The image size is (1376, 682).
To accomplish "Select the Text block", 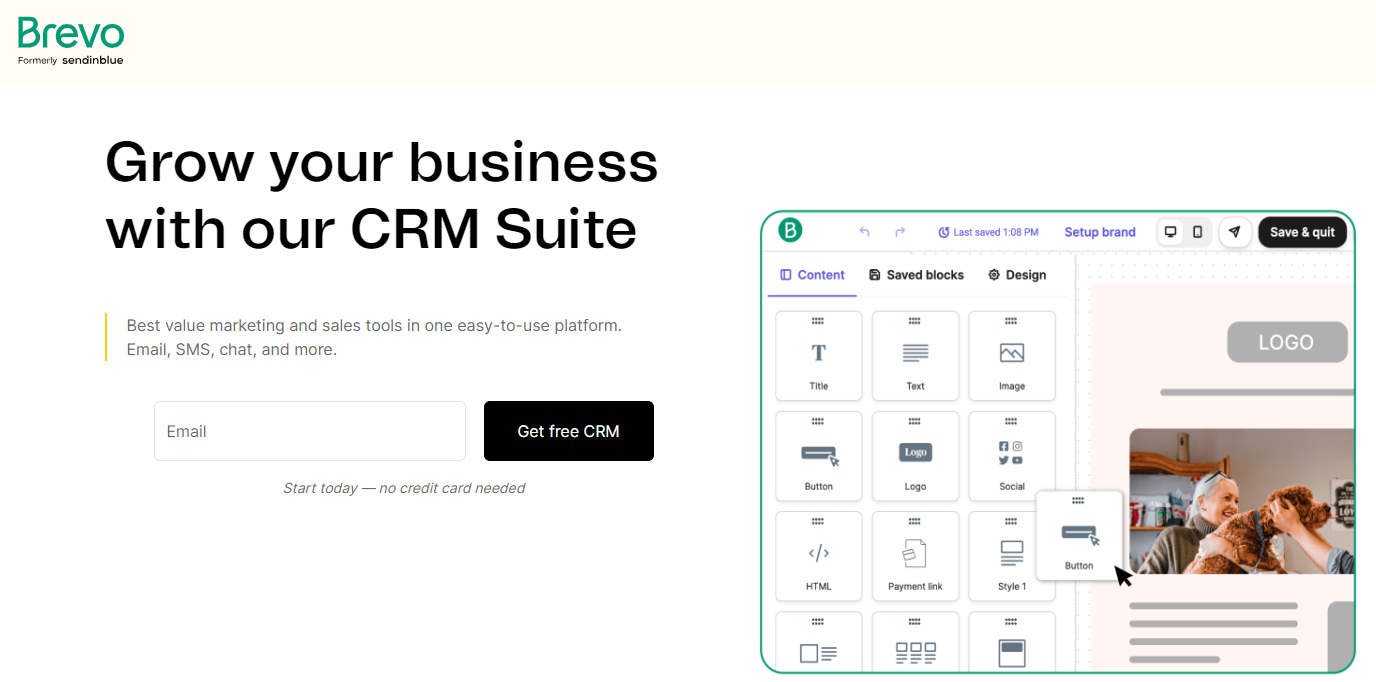I will point(915,356).
